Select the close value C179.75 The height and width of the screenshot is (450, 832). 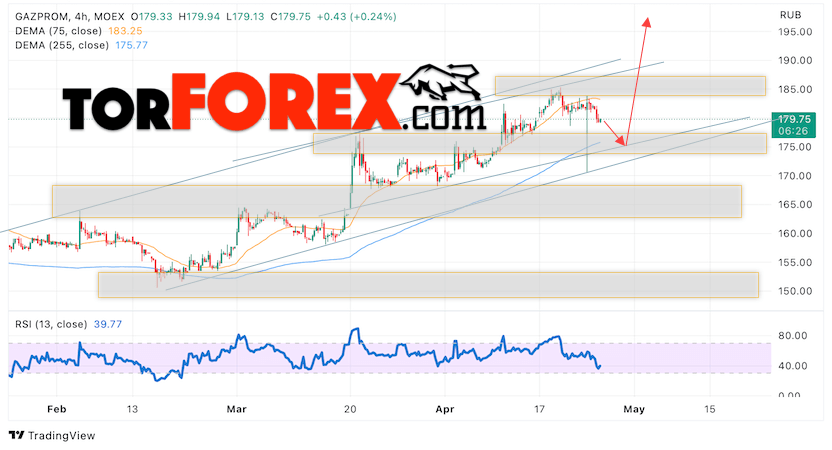pos(290,17)
